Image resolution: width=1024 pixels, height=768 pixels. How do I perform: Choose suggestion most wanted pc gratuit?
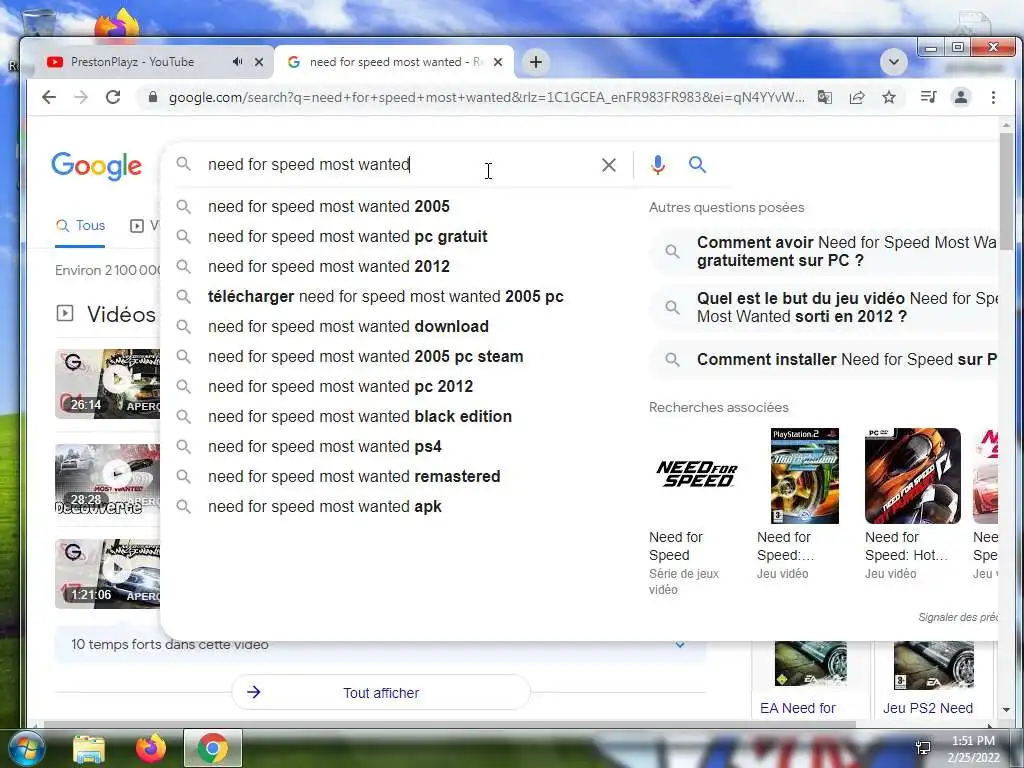coord(347,236)
